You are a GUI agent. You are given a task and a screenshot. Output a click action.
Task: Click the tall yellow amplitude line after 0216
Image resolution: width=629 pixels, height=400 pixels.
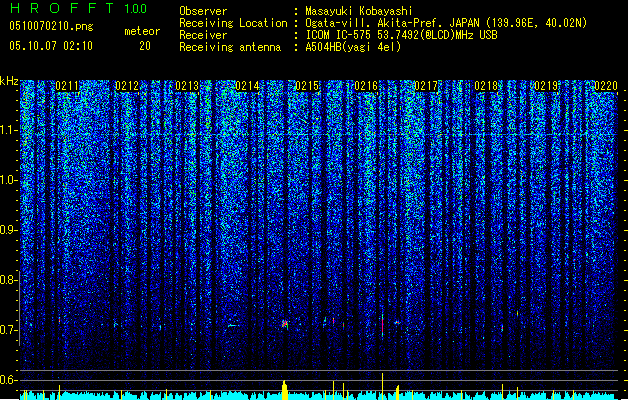[382, 386]
